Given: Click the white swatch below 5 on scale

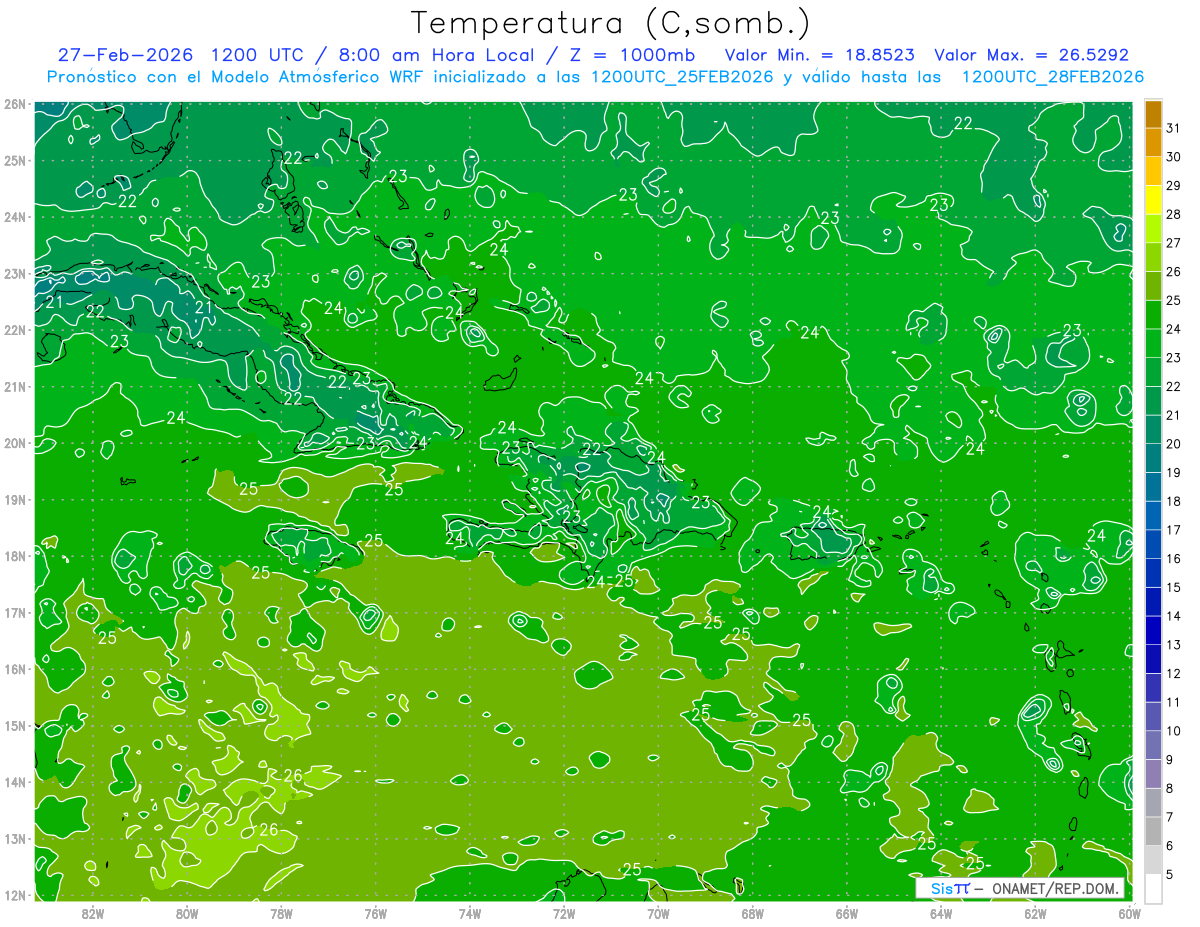Looking at the screenshot, I should 1153,888.
